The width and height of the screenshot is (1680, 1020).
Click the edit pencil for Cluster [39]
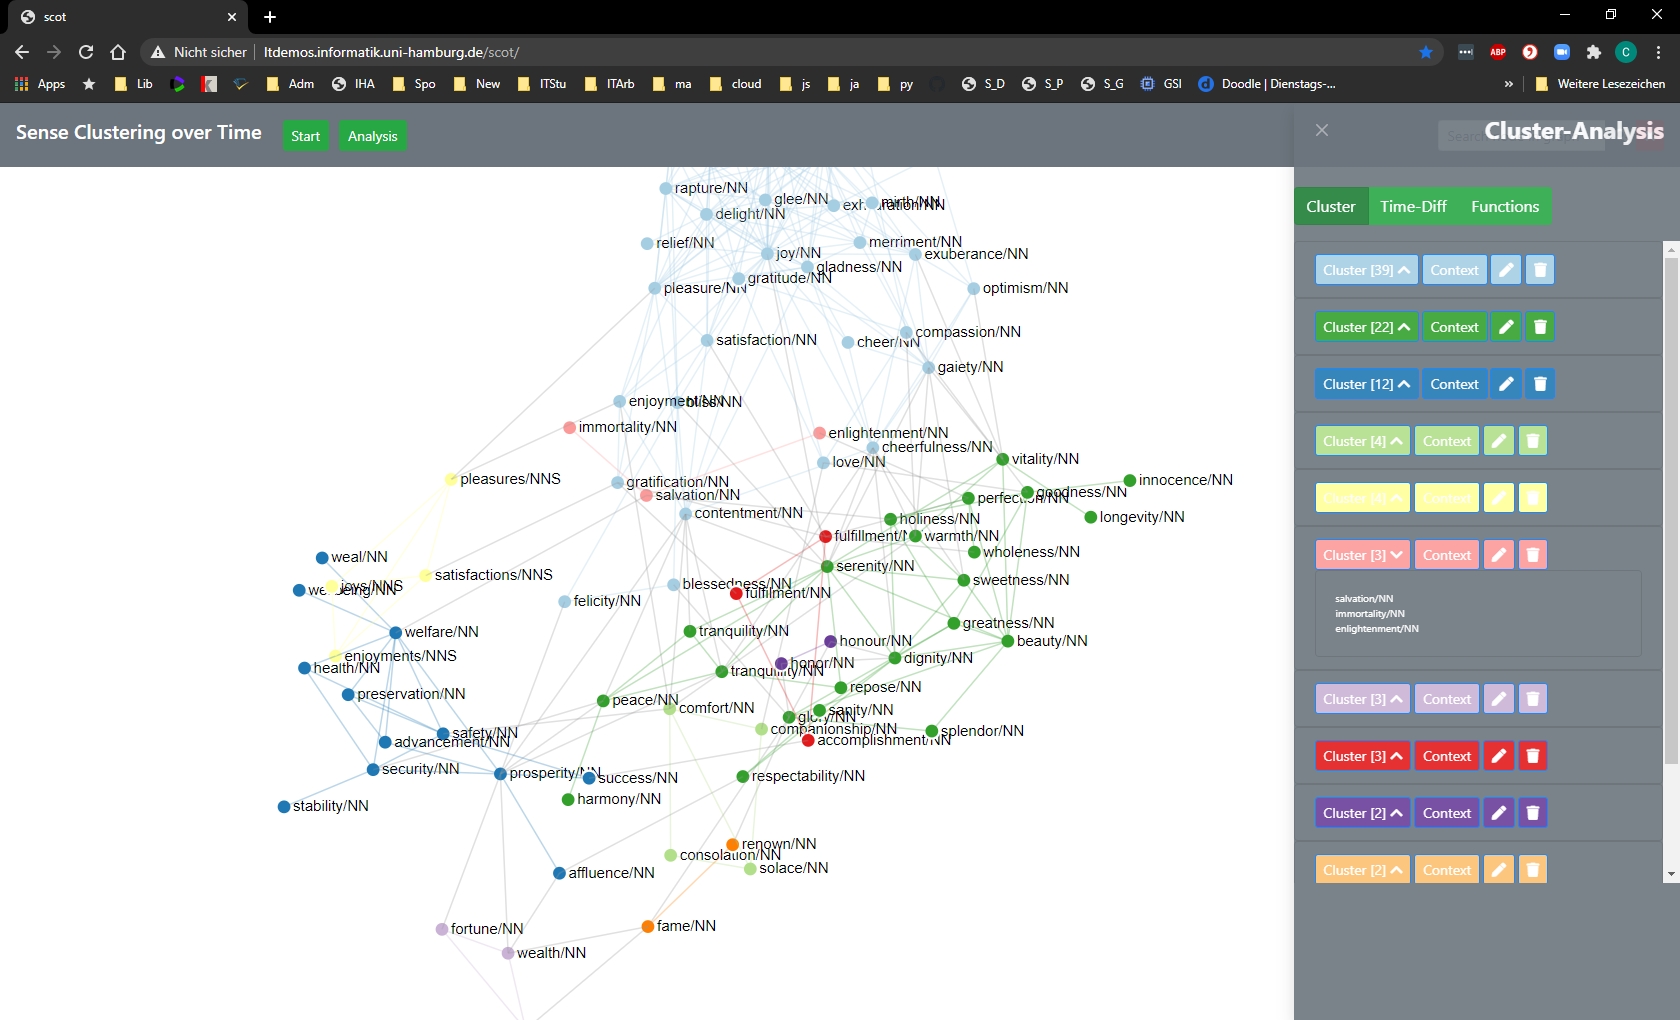(1505, 270)
